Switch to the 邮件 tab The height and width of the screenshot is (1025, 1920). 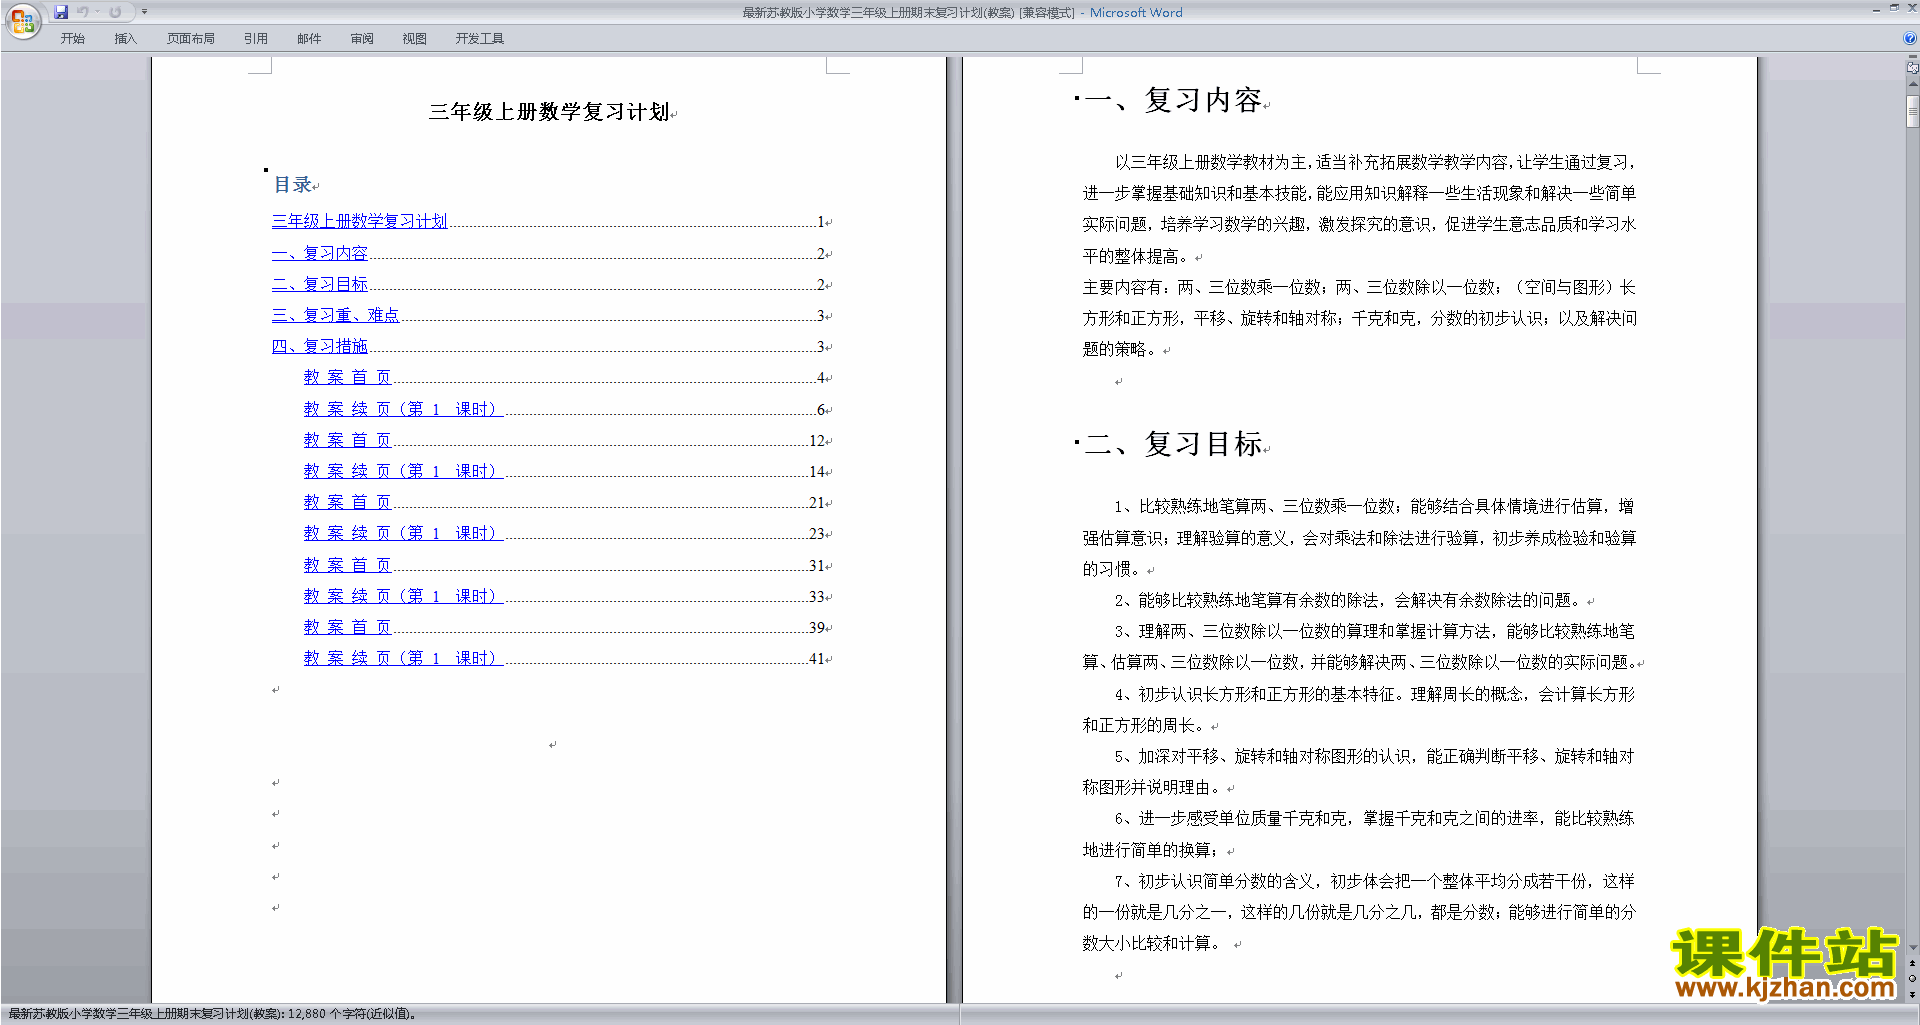(x=309, y=38)
